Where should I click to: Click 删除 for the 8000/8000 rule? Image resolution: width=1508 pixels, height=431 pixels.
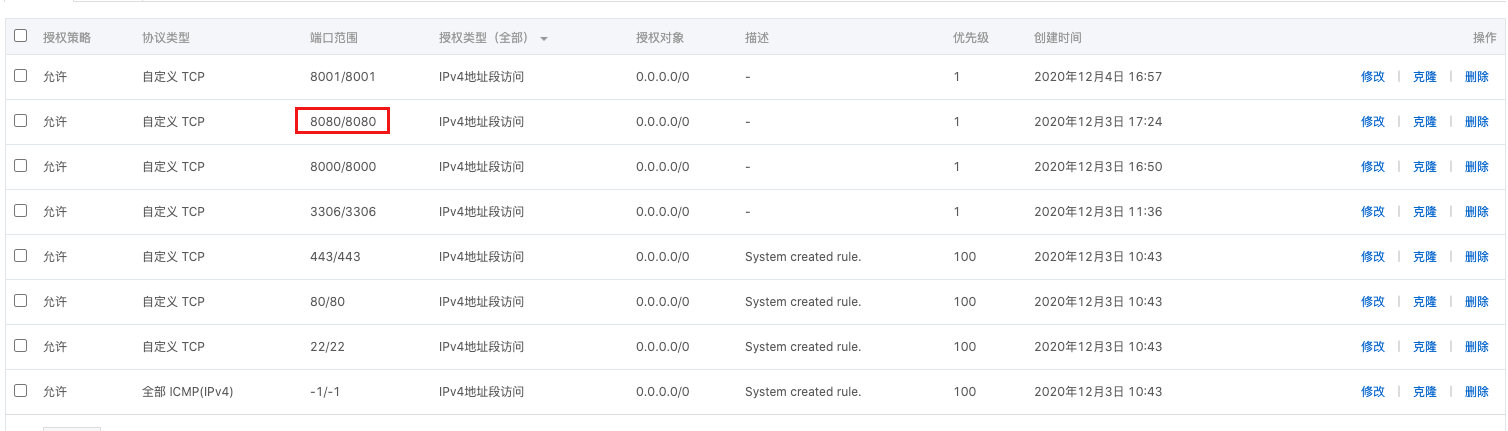pos(1476,167)
